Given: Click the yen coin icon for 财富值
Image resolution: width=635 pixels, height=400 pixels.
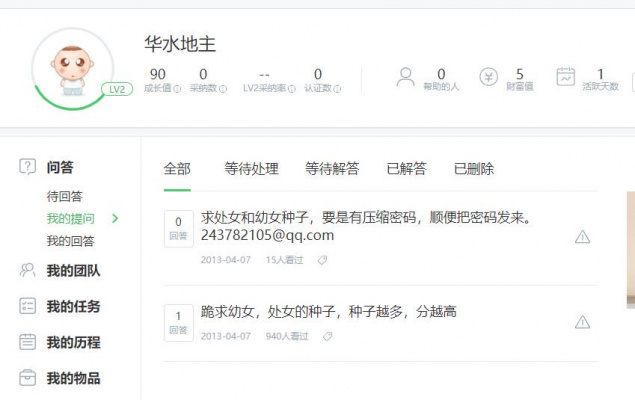Looking at the screenshot, I should 489,77.
